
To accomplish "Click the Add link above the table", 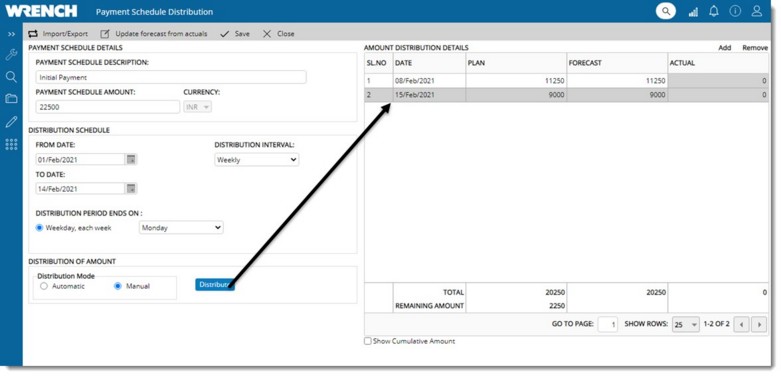I will (x=725, y=48).
